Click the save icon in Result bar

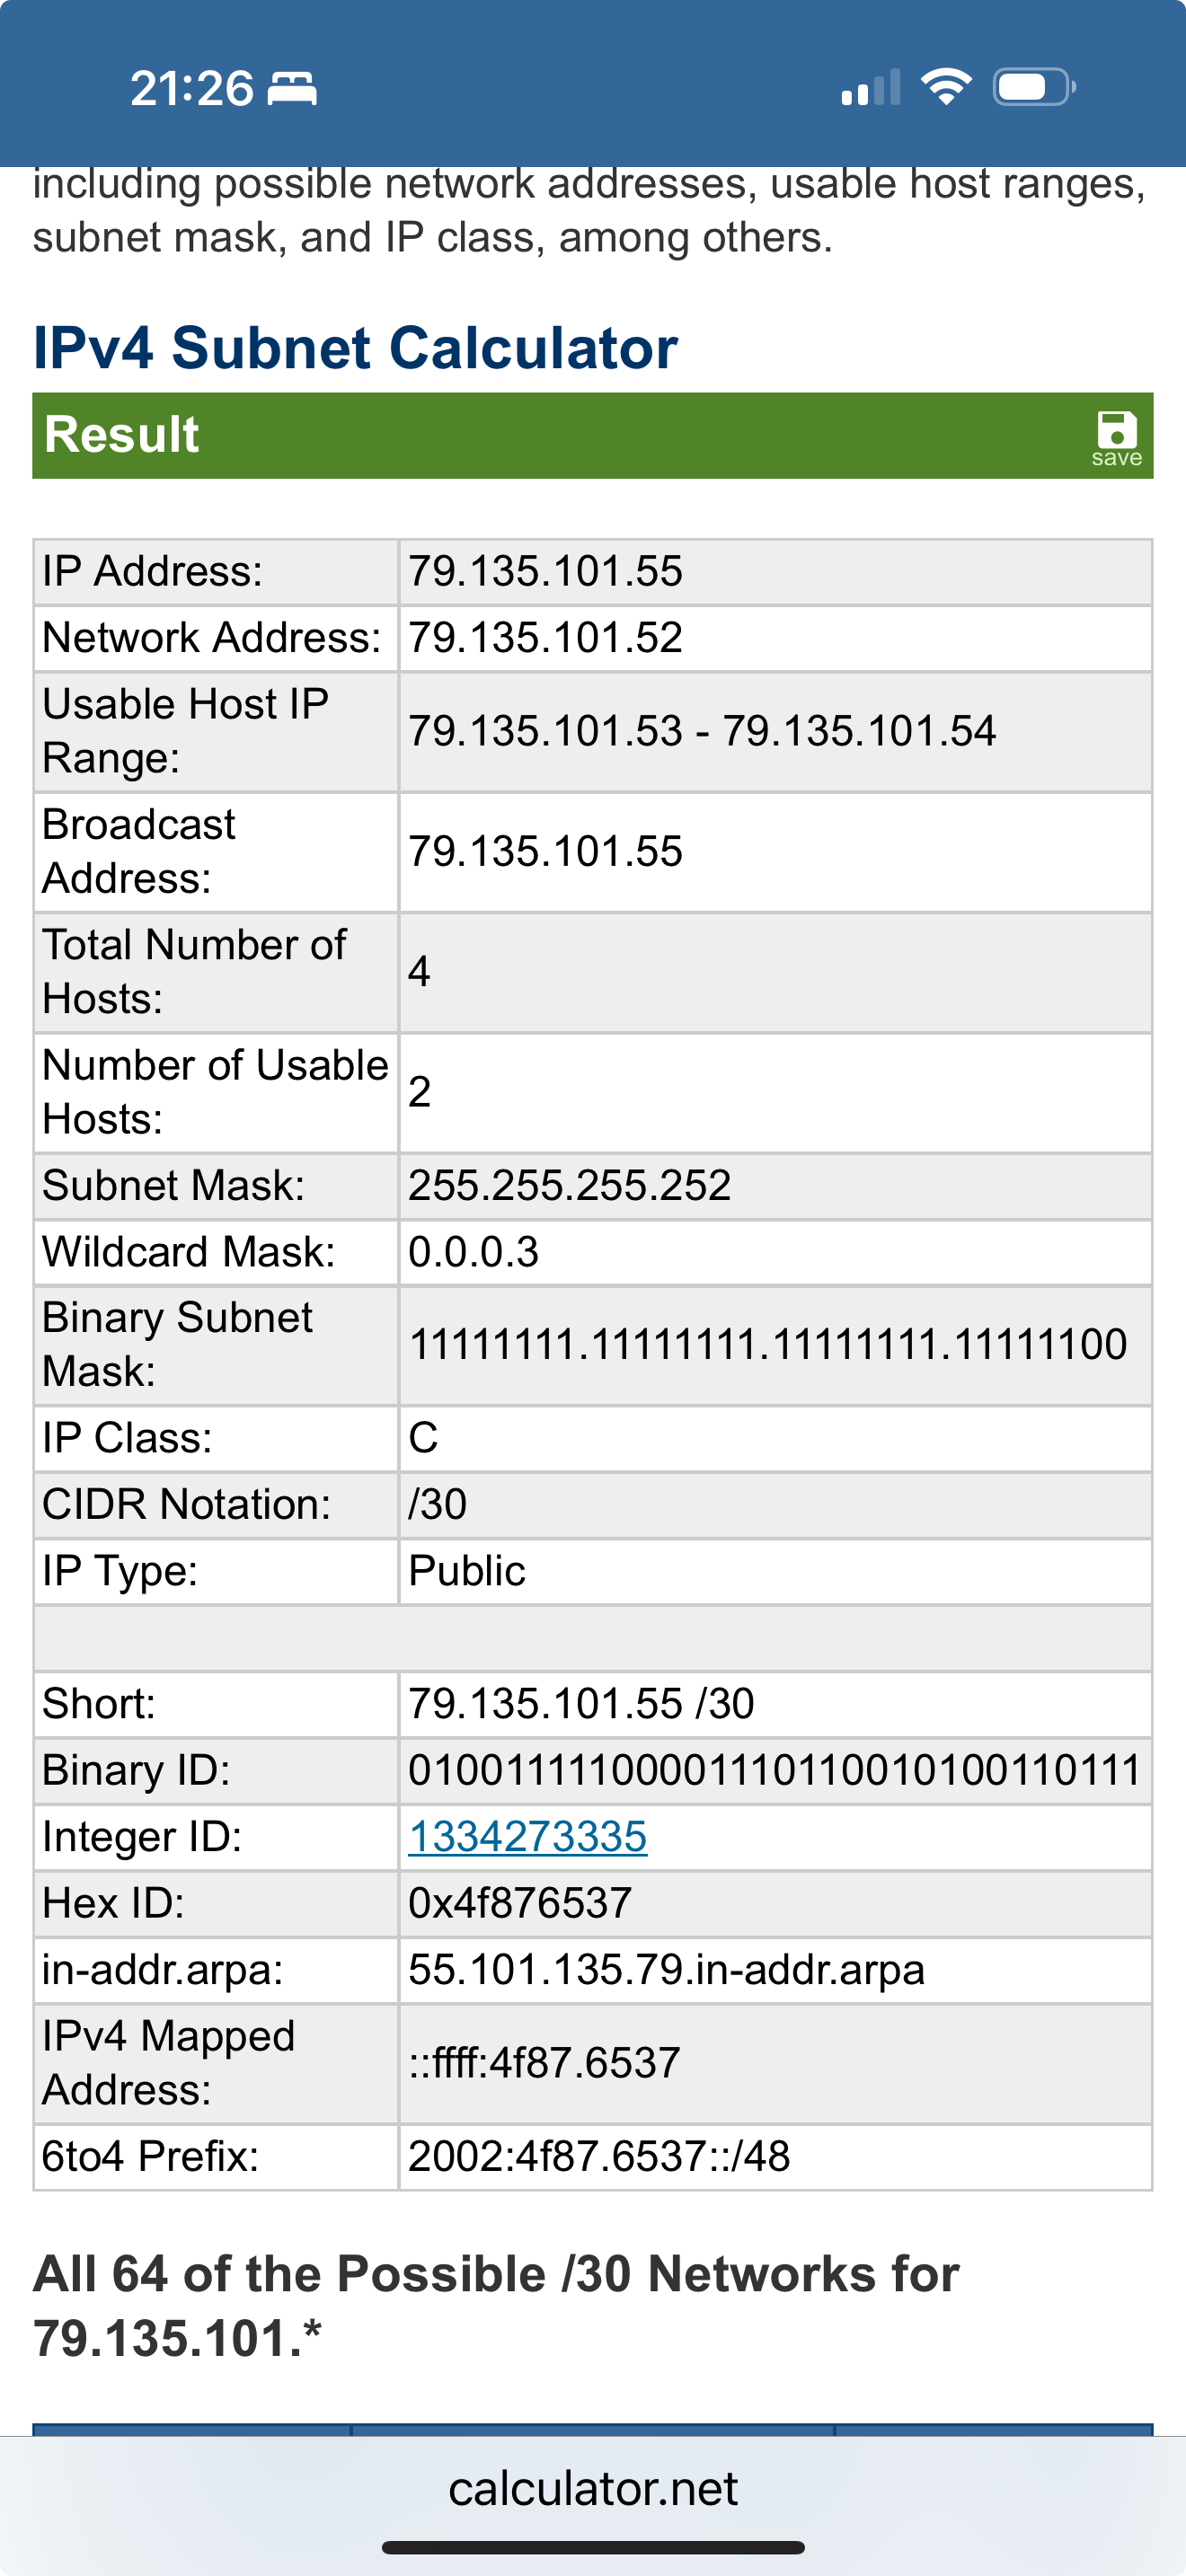(1116, 437)
